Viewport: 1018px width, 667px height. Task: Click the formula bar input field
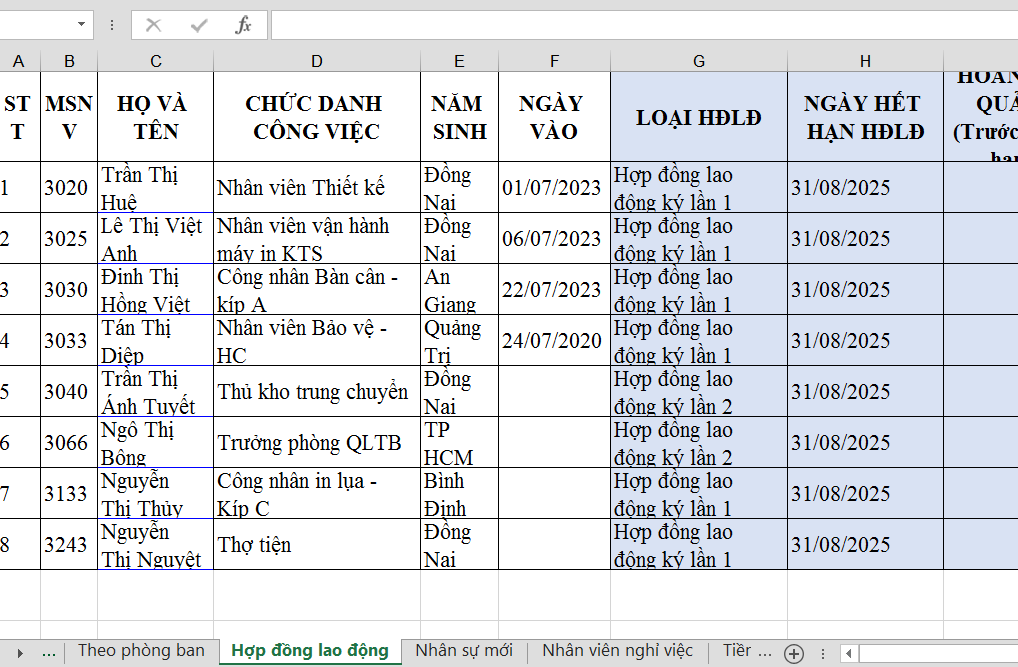pos(644,25)
